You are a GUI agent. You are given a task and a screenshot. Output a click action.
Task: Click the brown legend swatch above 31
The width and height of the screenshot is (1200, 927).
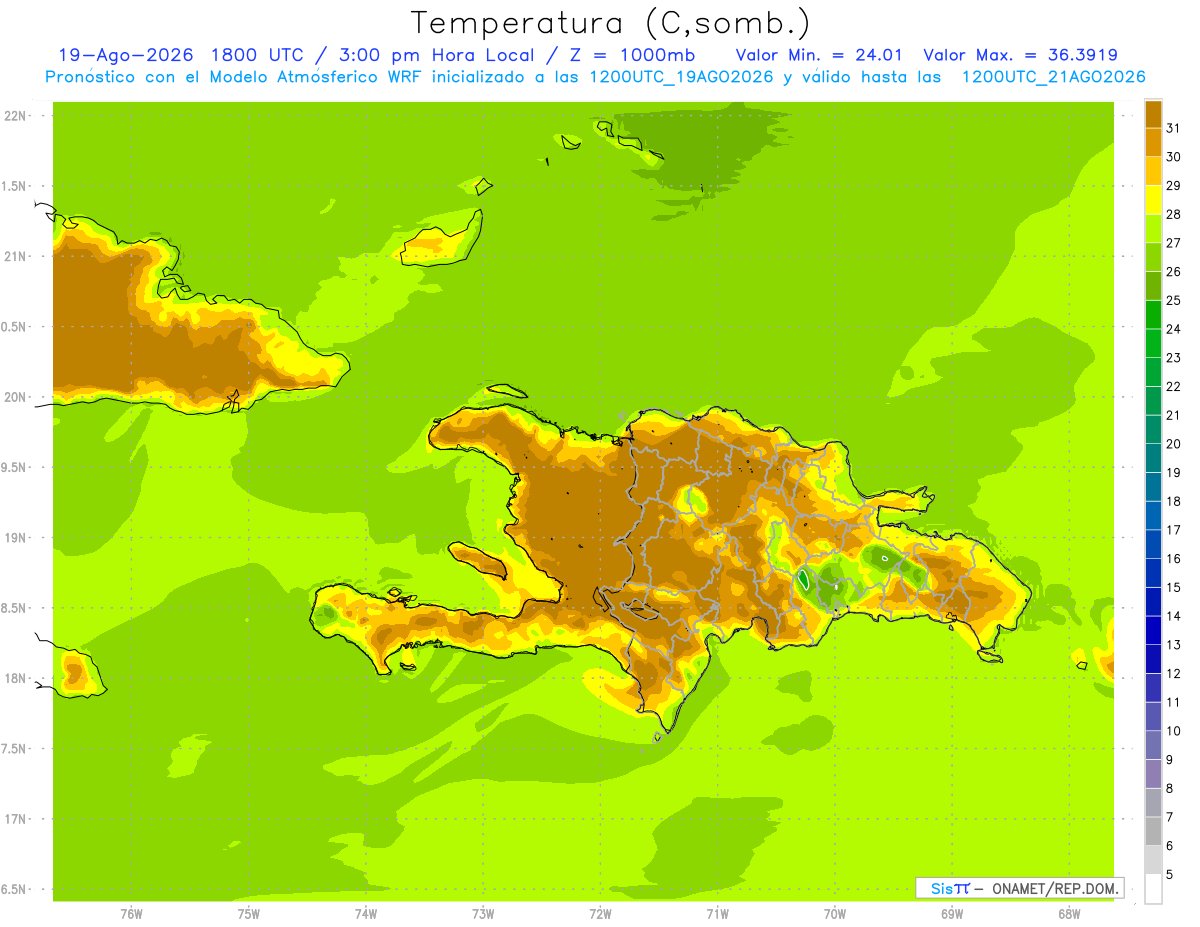click(x=1153, y=114)
